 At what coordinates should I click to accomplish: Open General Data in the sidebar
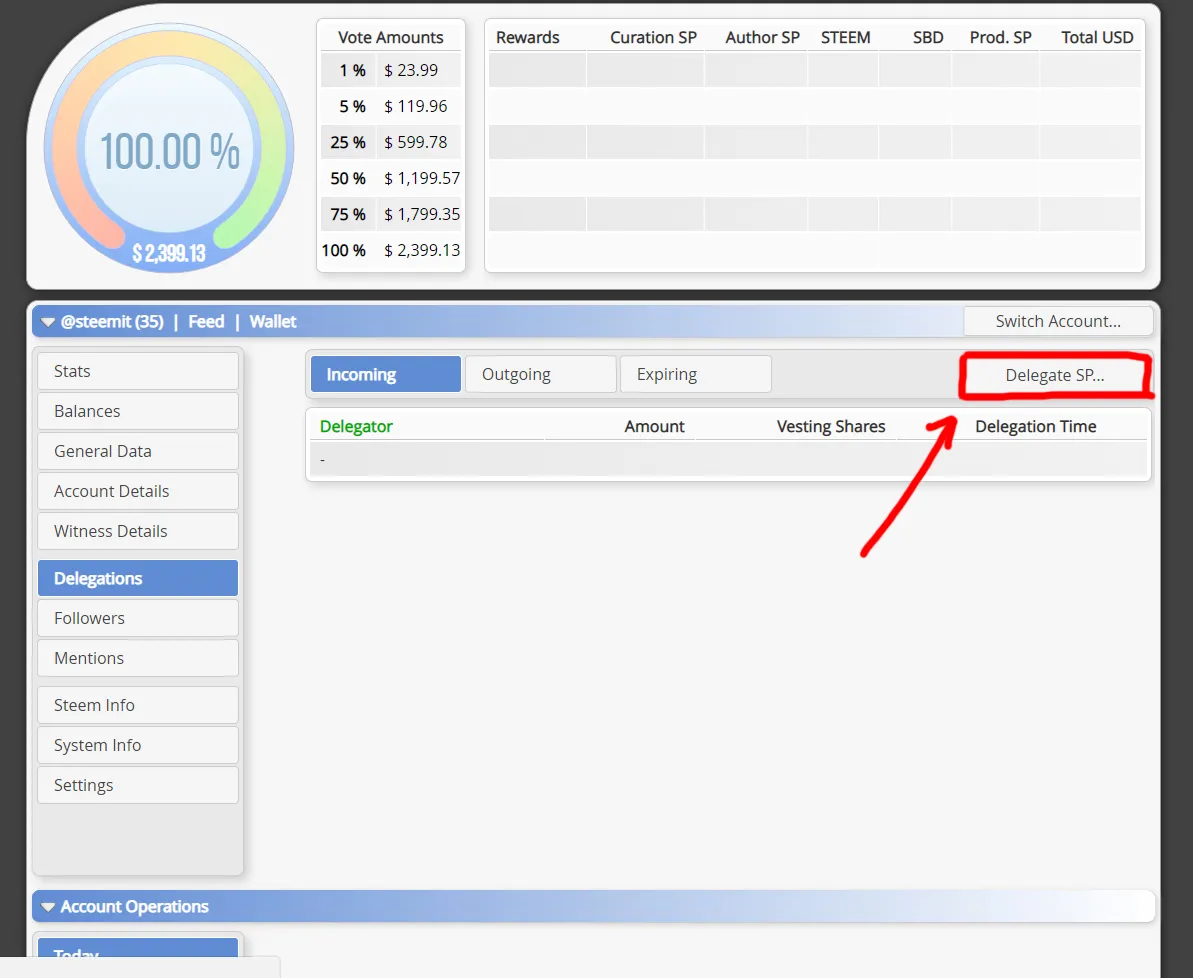[x=138, y=451]
